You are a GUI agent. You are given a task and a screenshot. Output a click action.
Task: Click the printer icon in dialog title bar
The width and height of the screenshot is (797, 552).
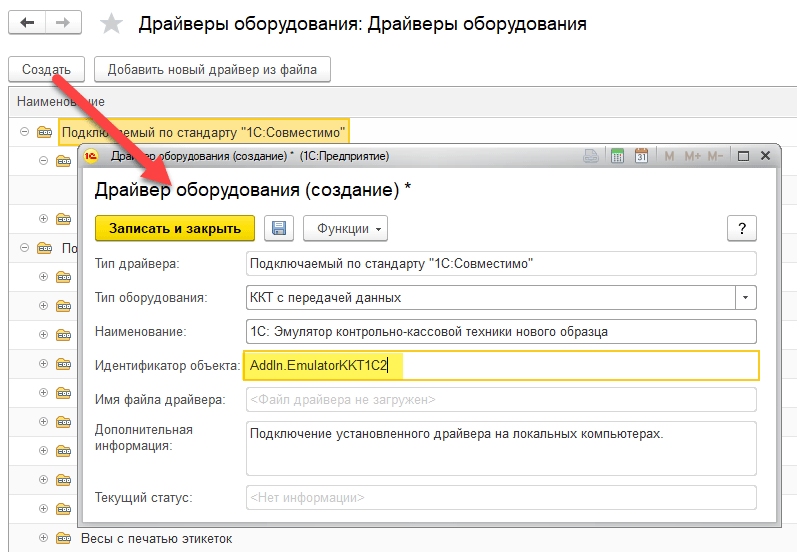click(x=591, y=156)
